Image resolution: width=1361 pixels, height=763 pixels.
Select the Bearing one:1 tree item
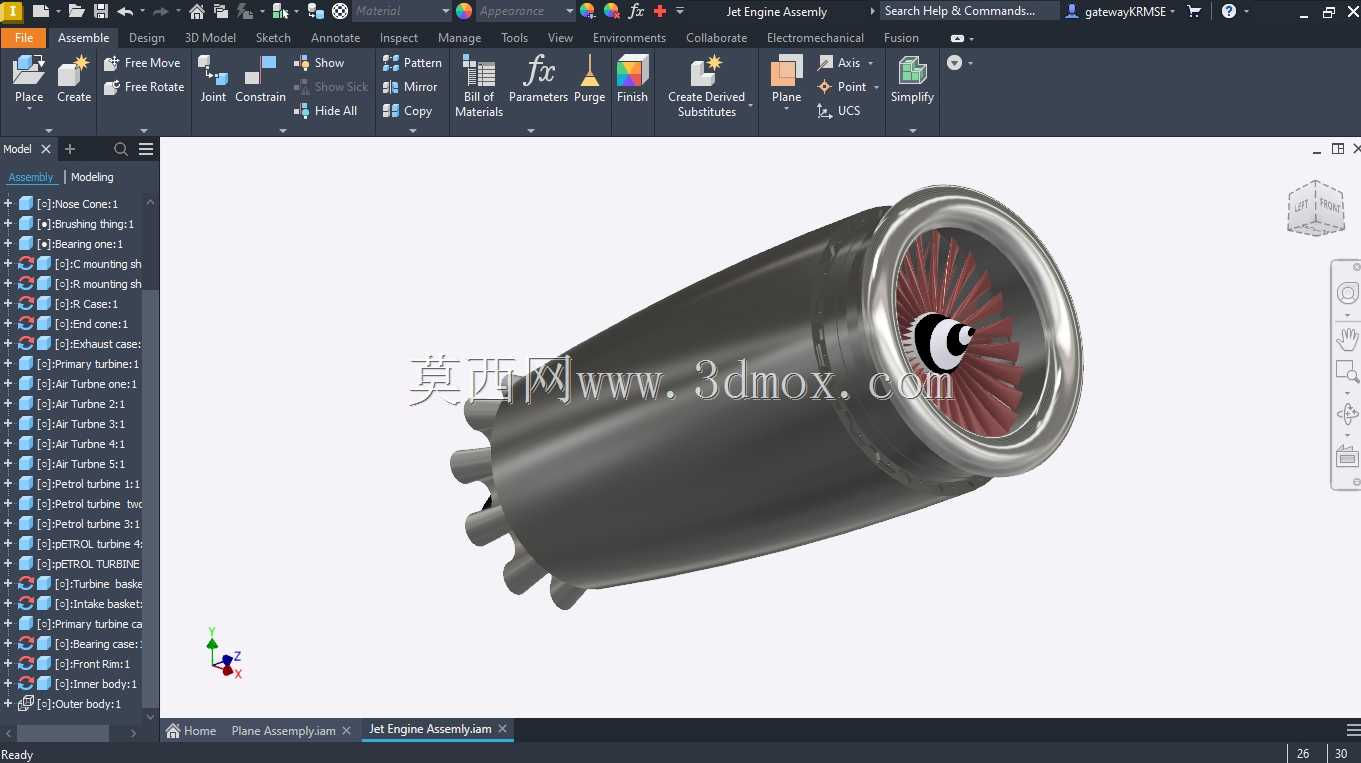pyautogui.click(x=80, y=243)
